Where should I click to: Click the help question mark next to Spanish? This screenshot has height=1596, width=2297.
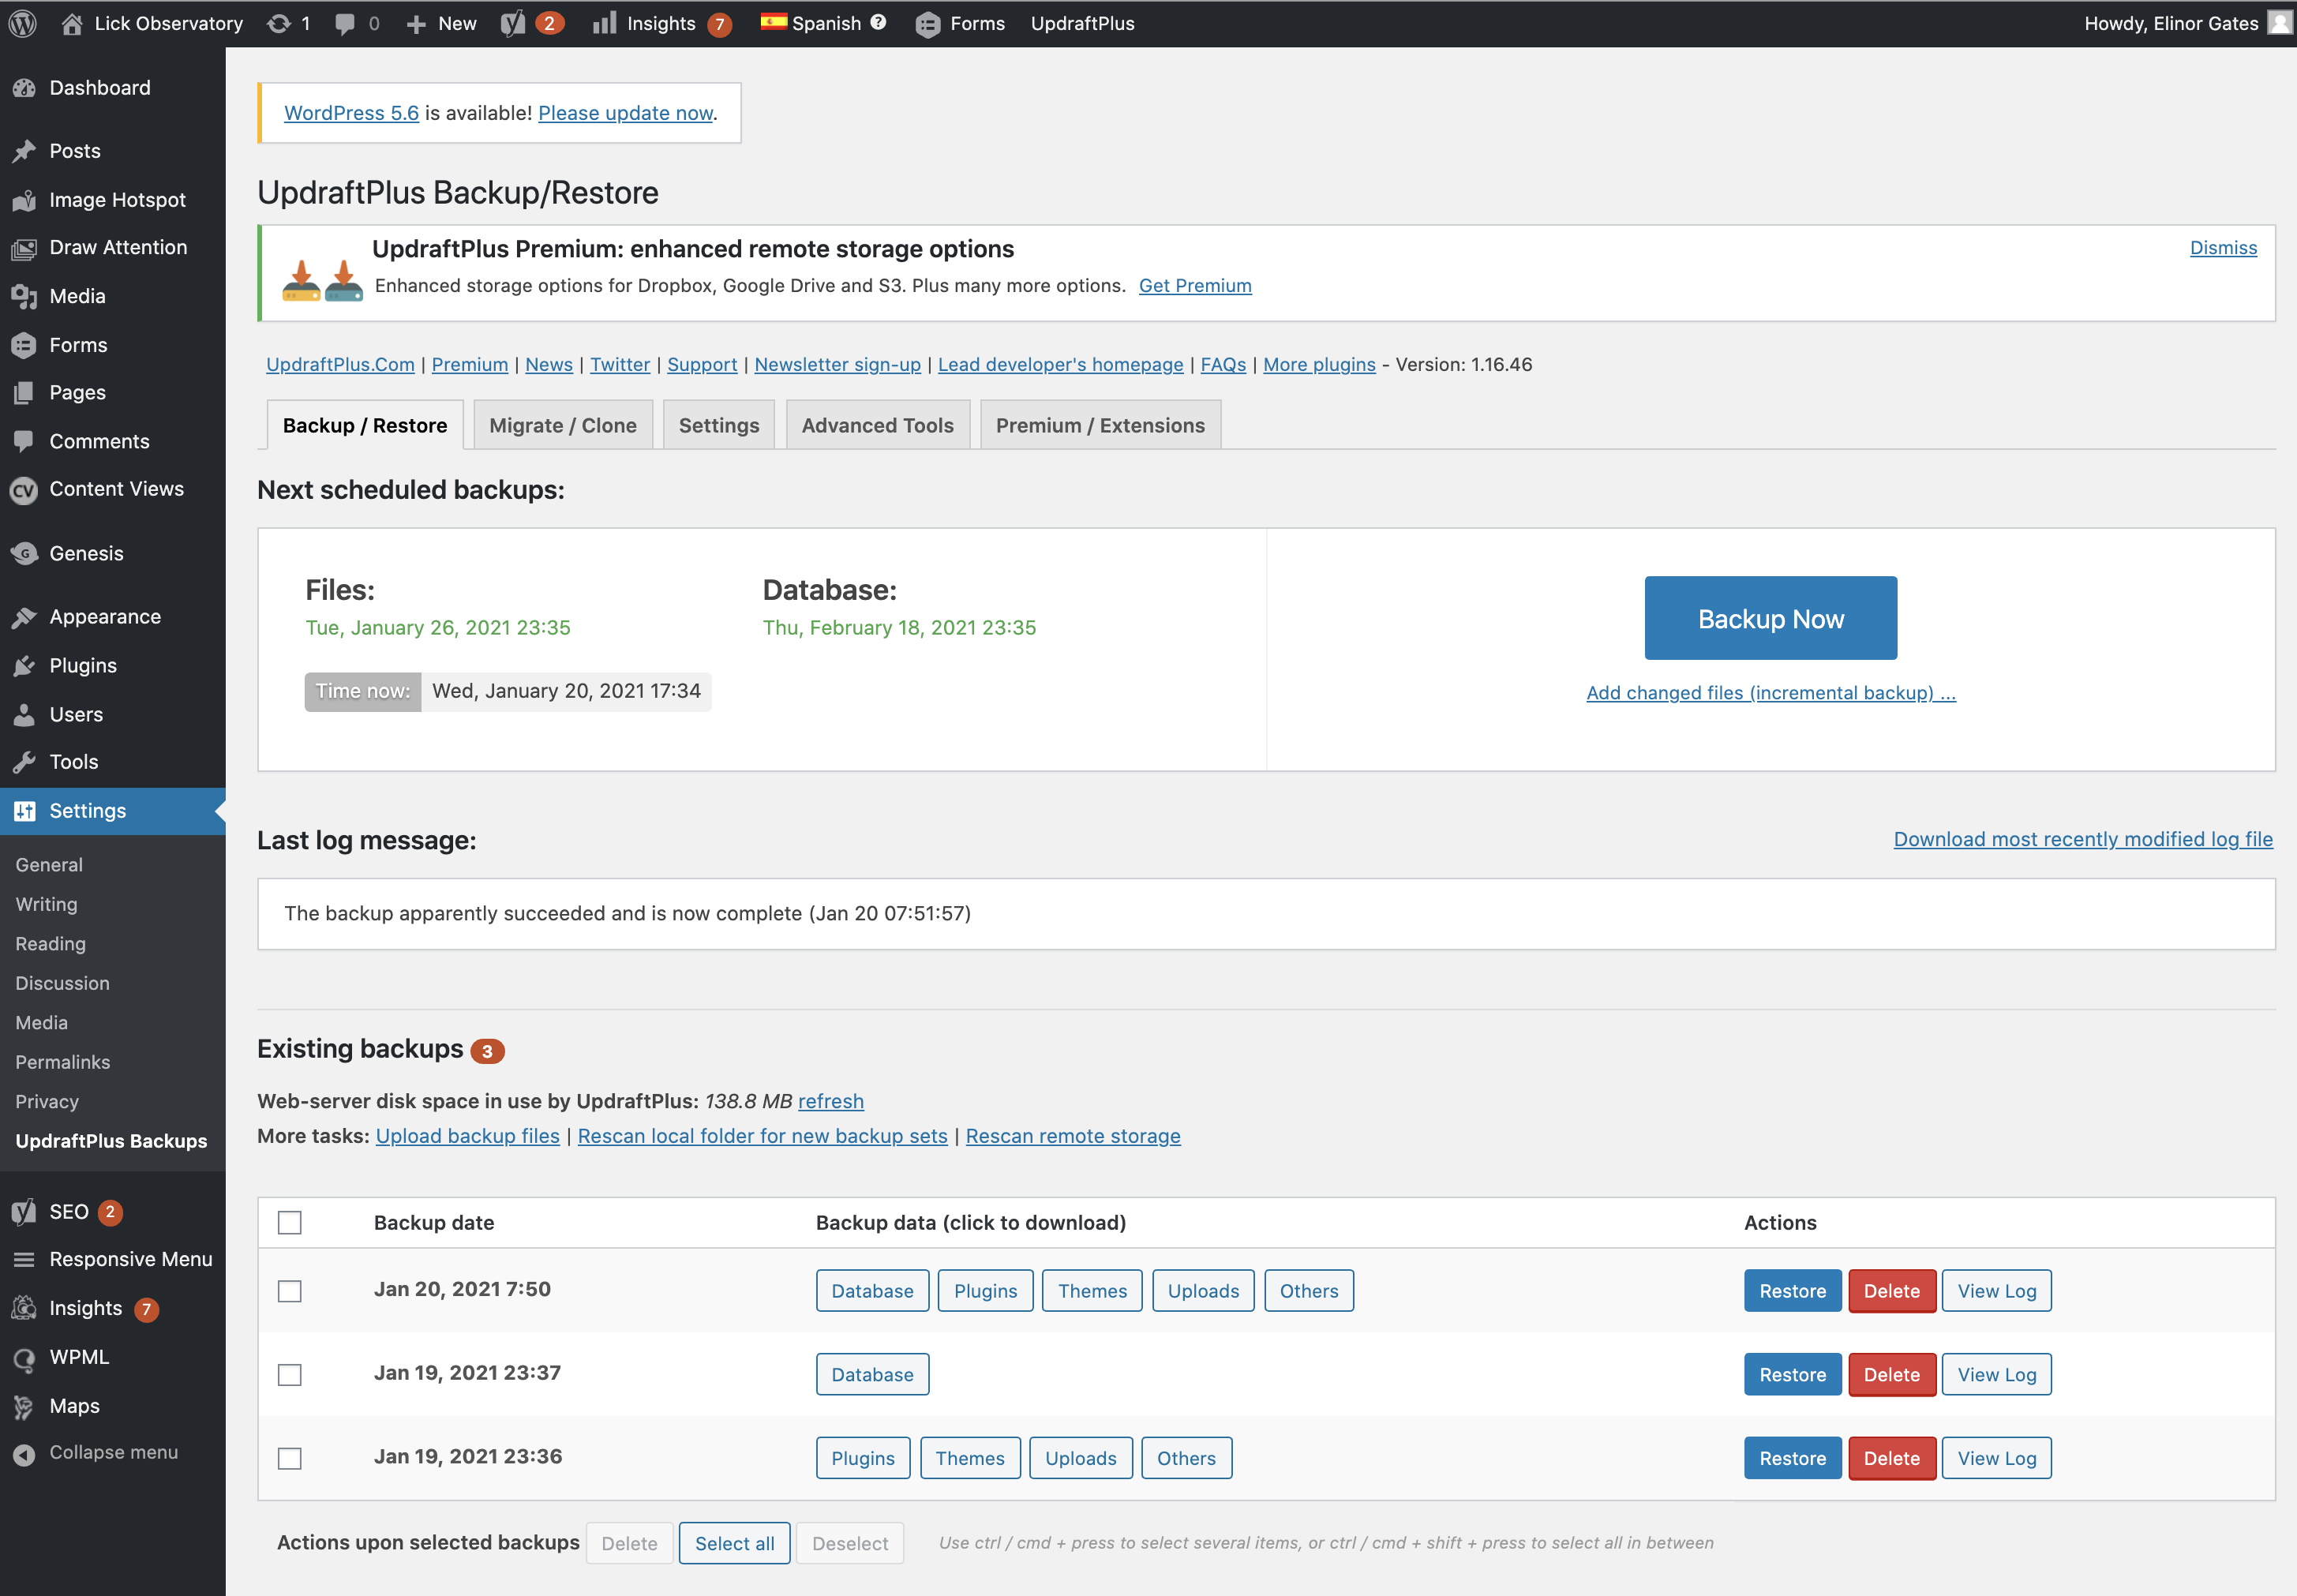click(878, 22)
